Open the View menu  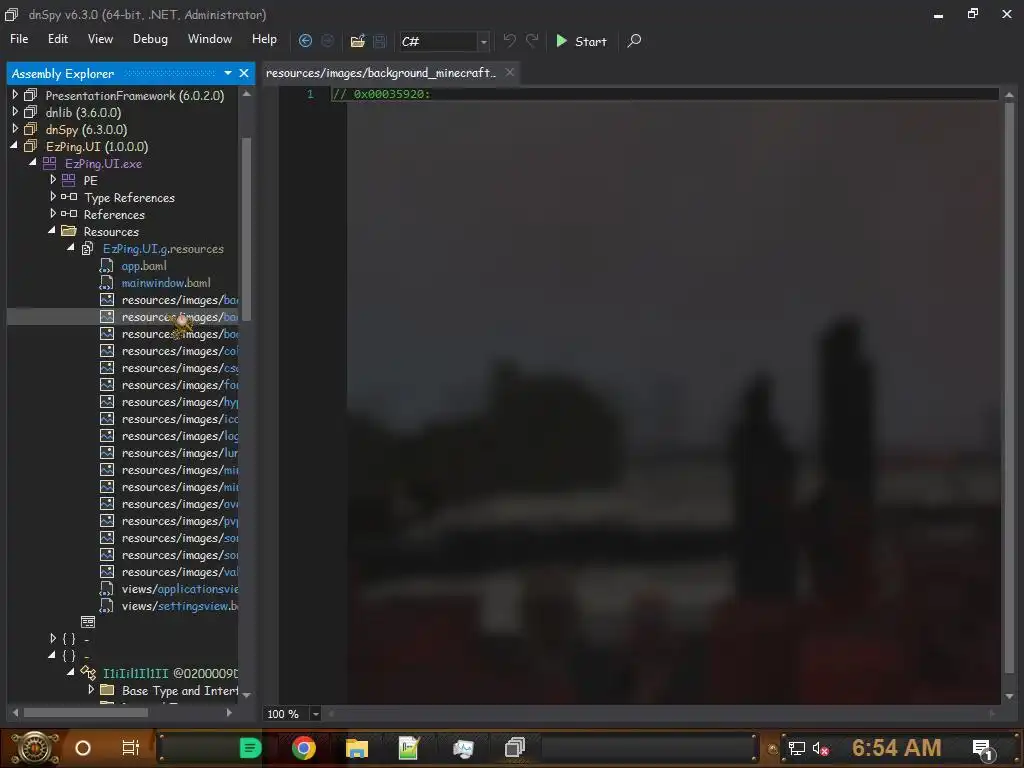tap(100, 39)
